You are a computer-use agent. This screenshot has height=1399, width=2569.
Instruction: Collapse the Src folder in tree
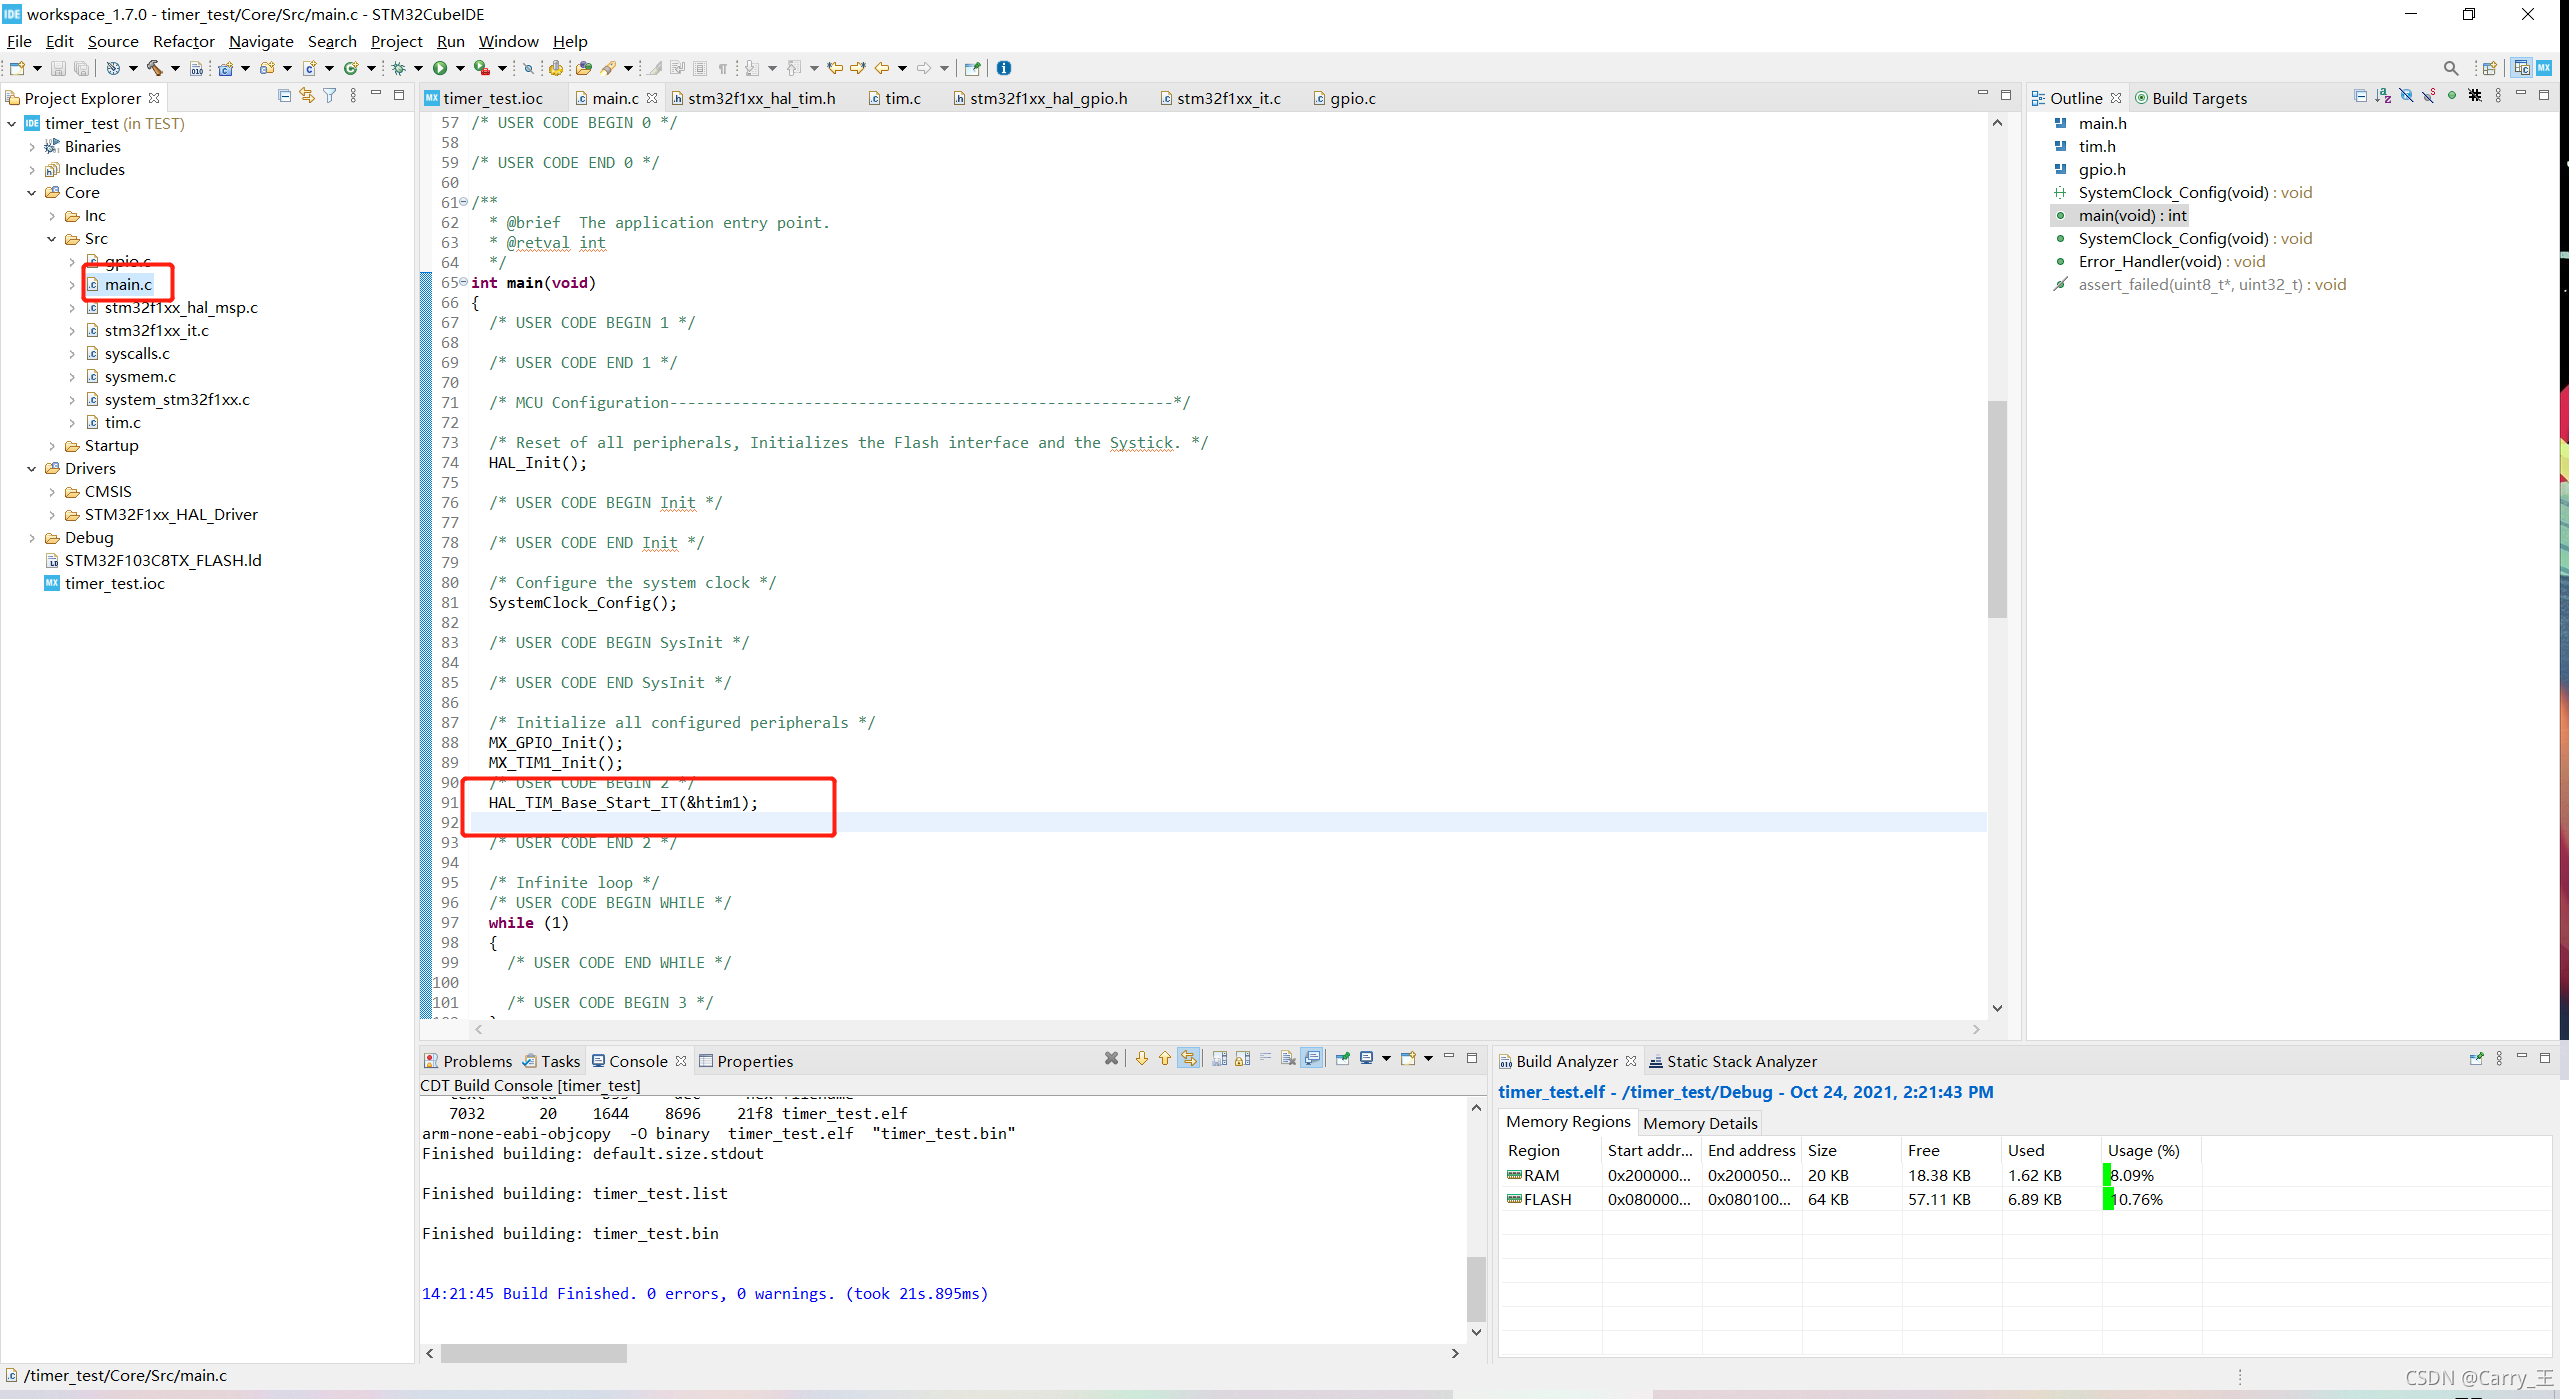[52, 239]
